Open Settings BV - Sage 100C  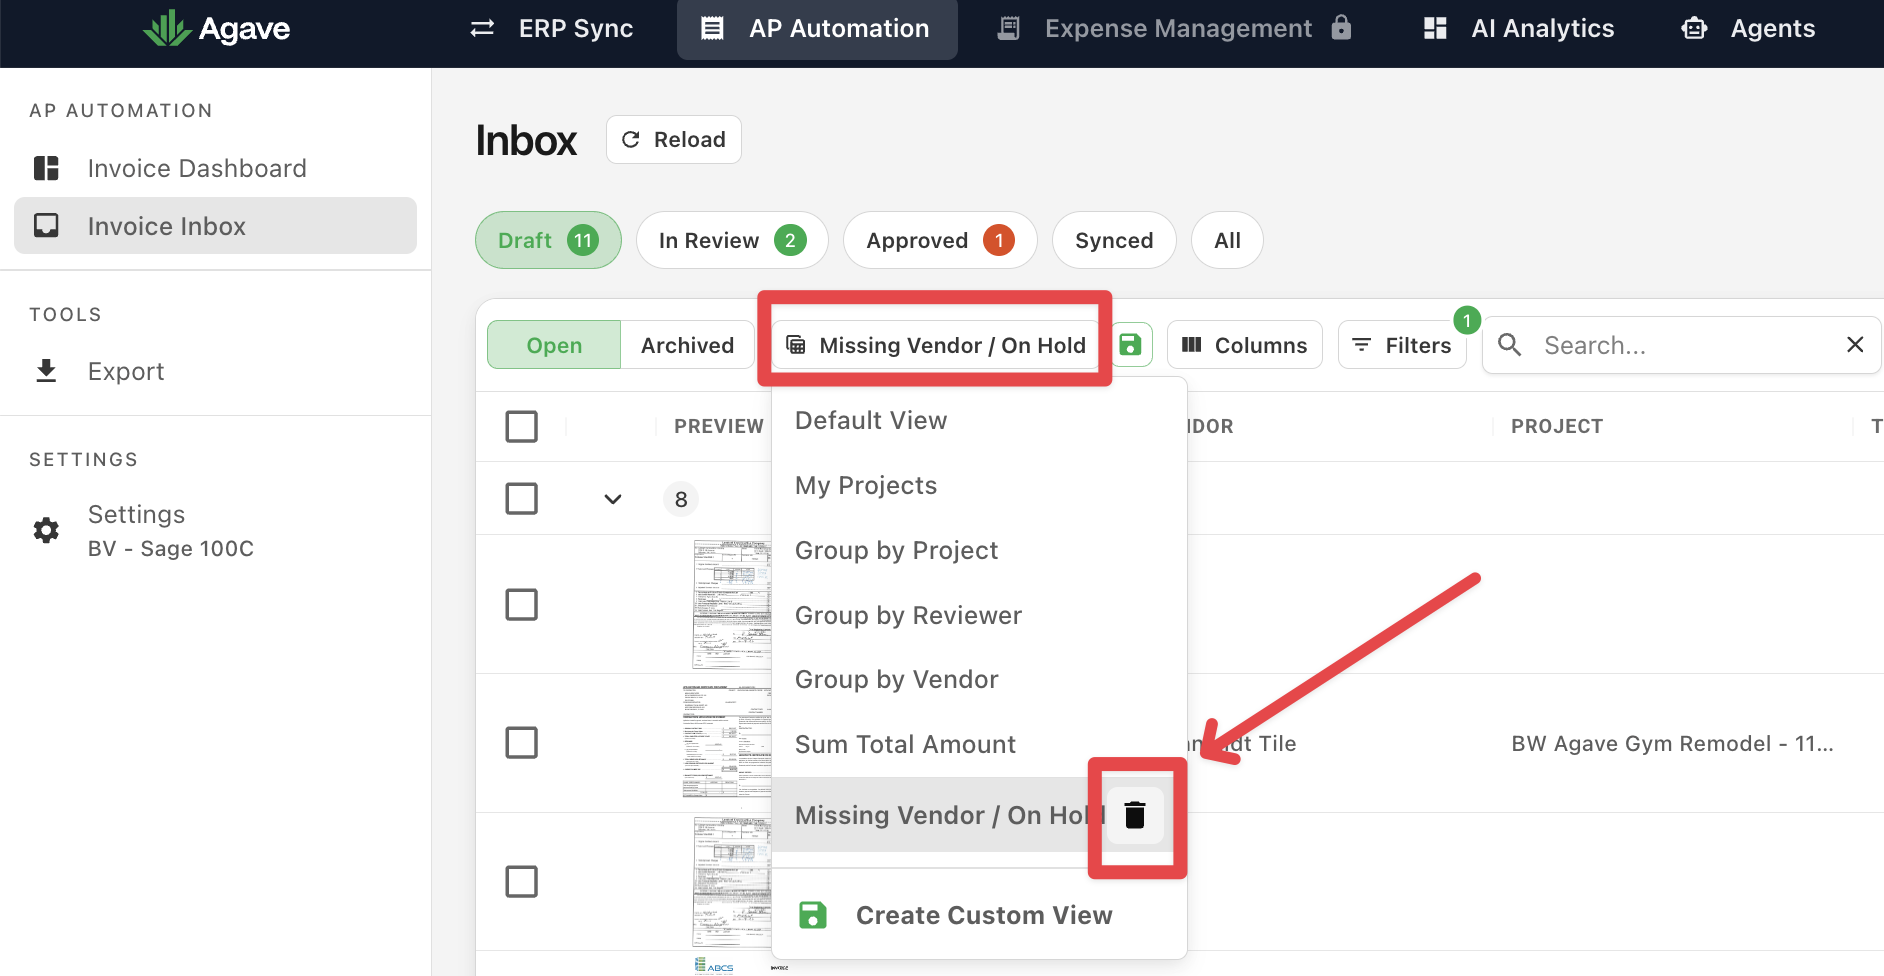[215, 530]
